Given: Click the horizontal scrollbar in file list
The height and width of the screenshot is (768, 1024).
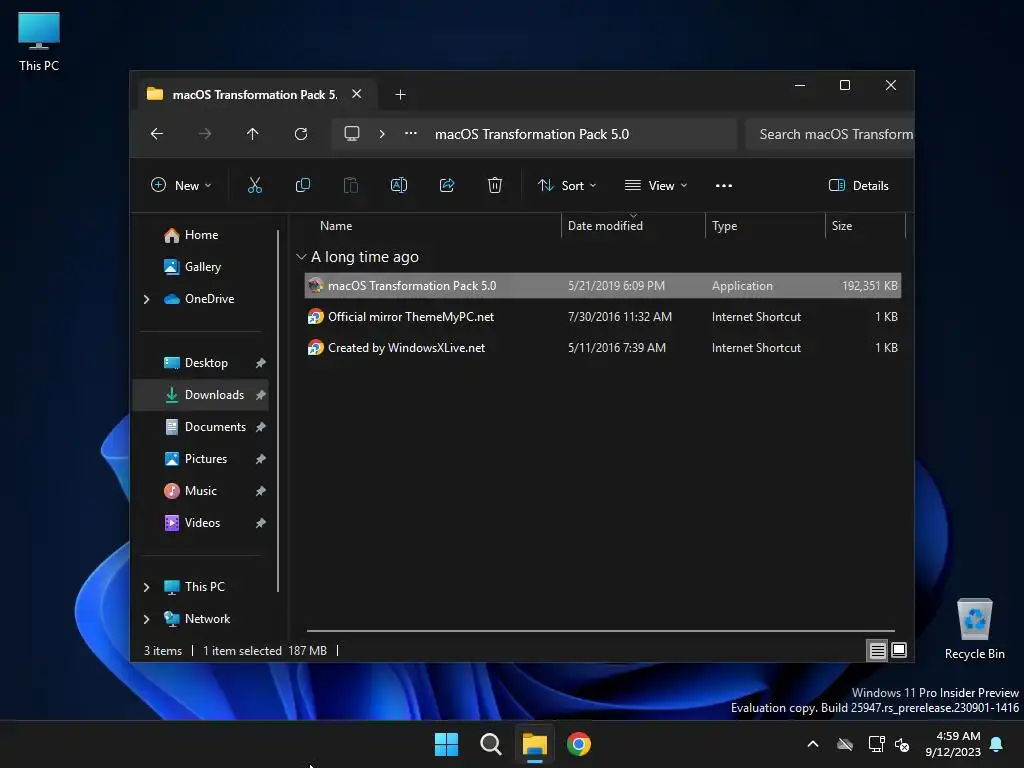Looking at the screenshot, I should (600, 631).
